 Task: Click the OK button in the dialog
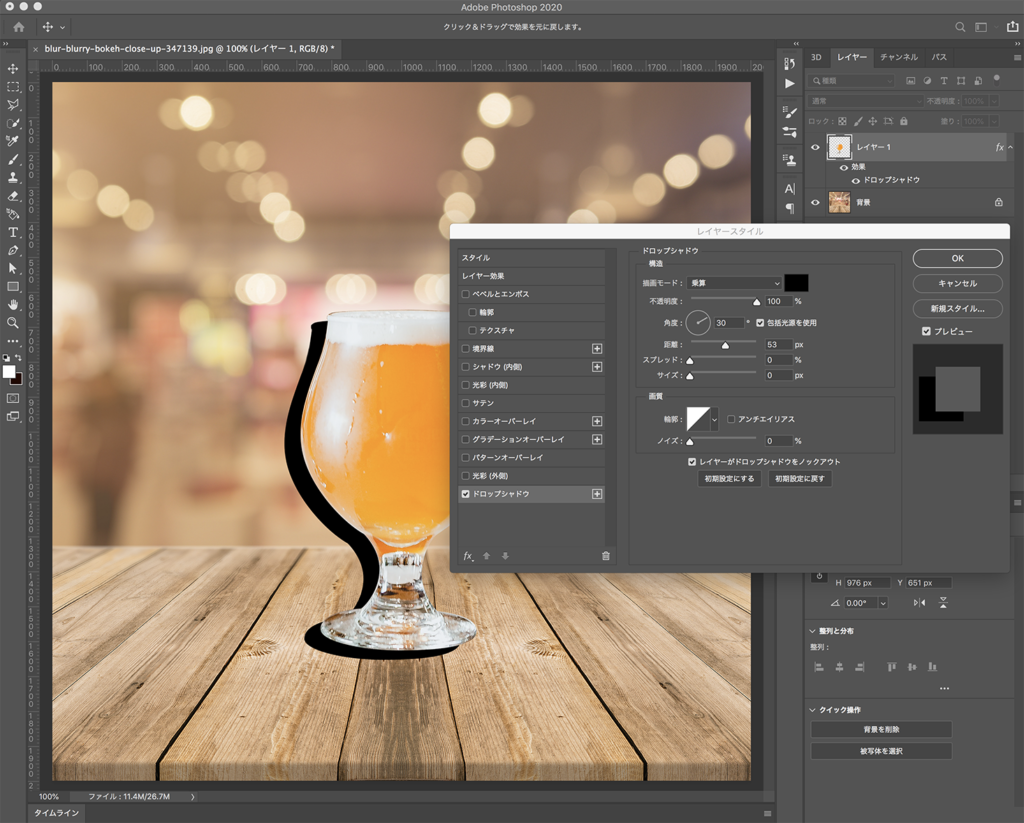956,258
